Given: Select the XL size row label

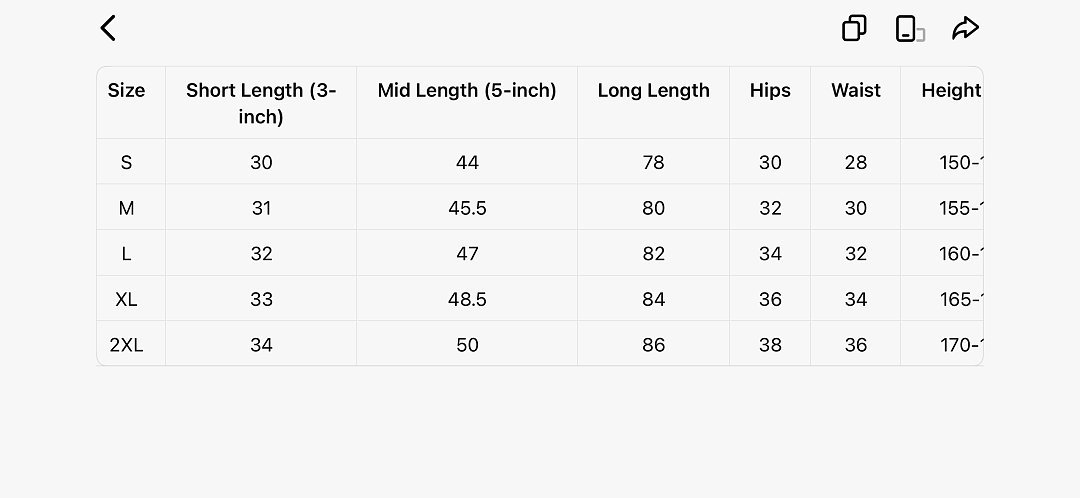Looking at the screenshot, I should click(127, 299).
